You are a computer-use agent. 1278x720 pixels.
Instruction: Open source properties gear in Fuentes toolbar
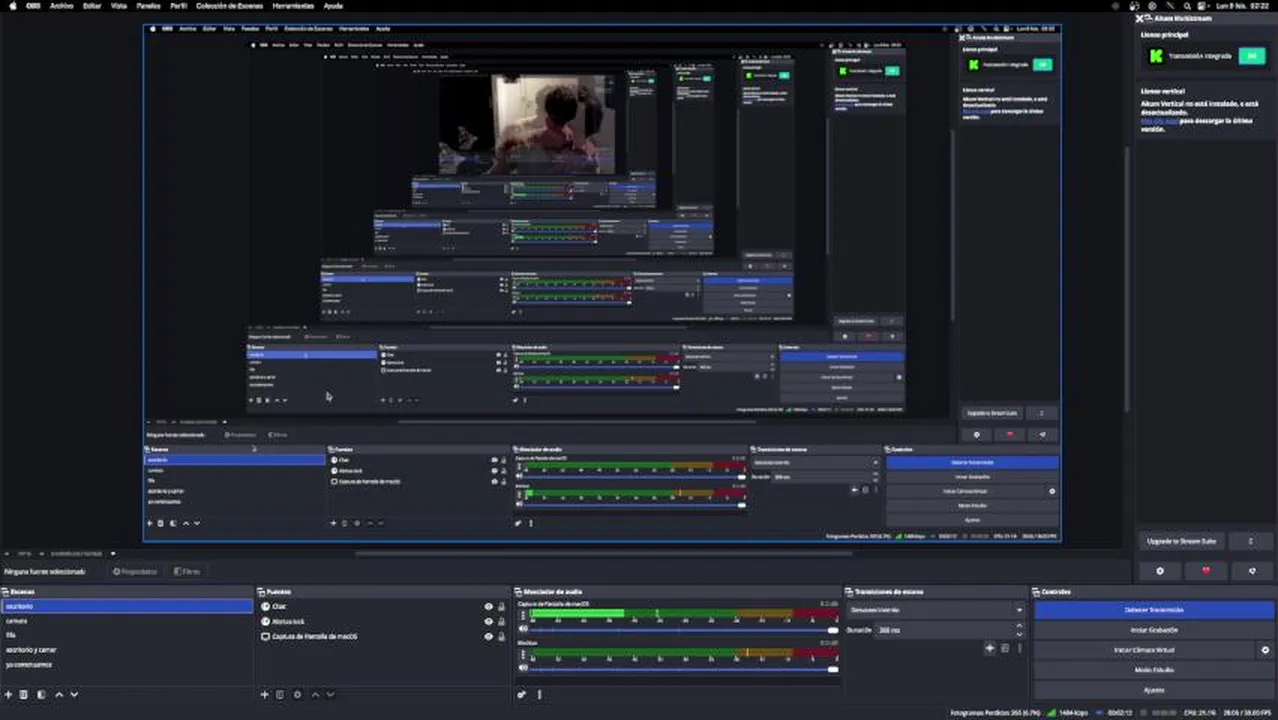point(297,694)
